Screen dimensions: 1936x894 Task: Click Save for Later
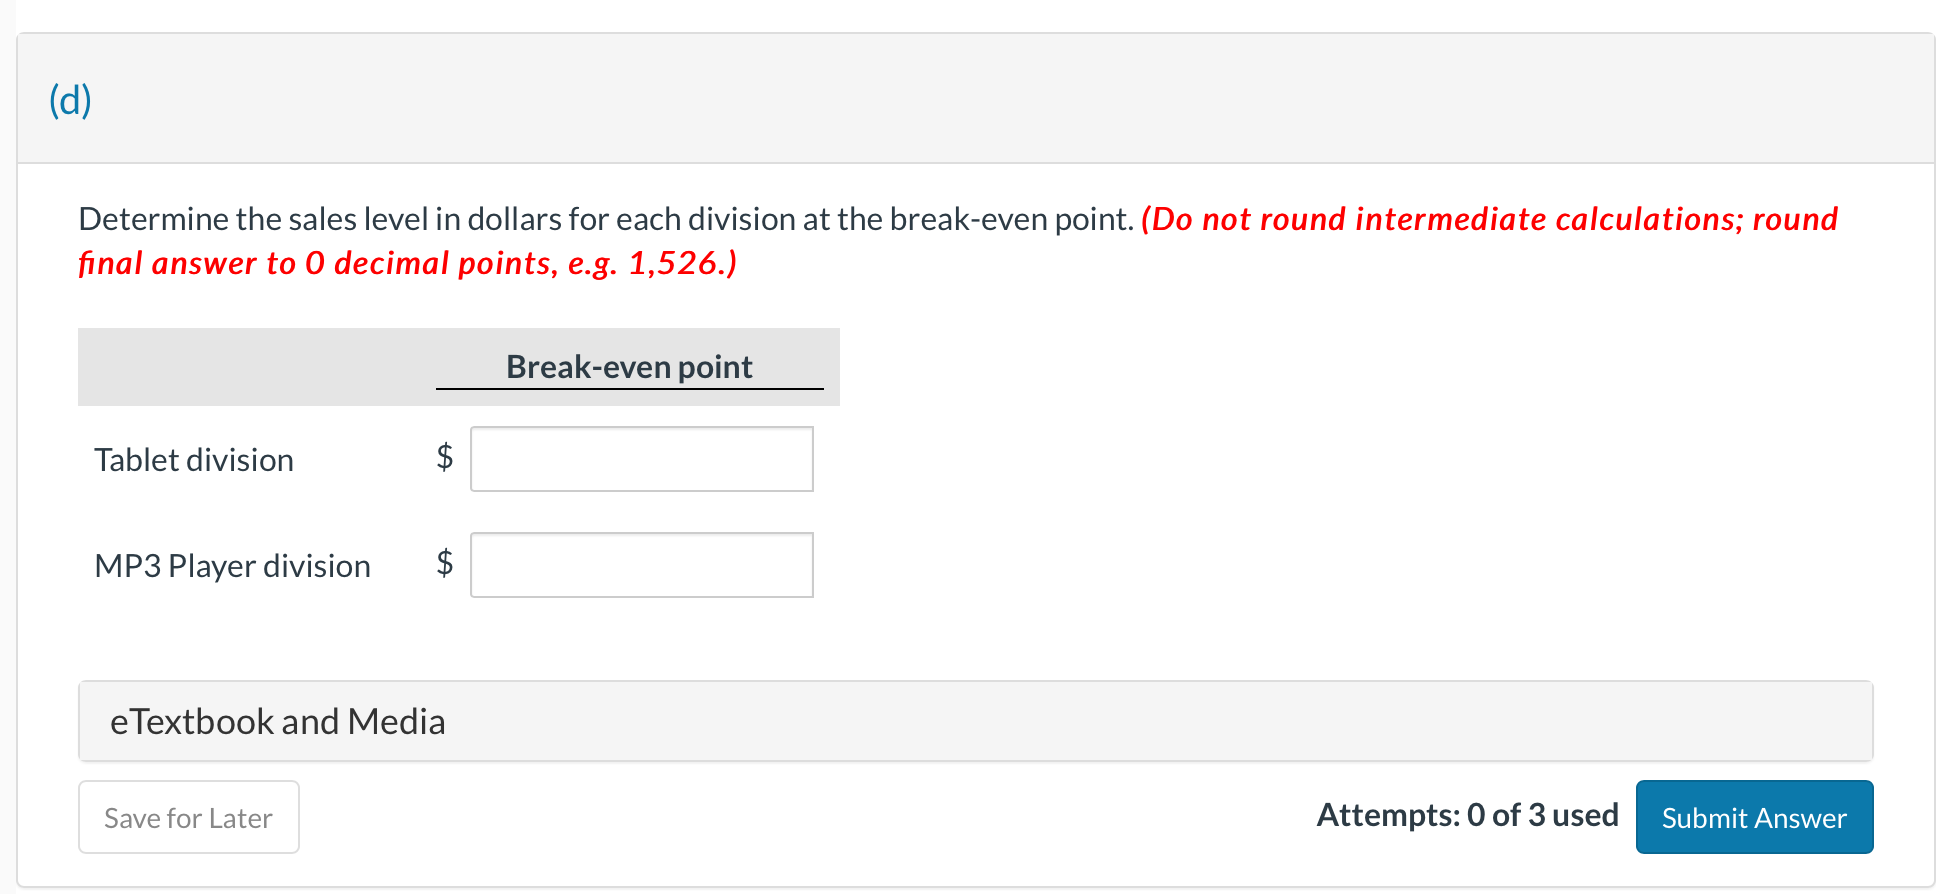pos(188,817)
